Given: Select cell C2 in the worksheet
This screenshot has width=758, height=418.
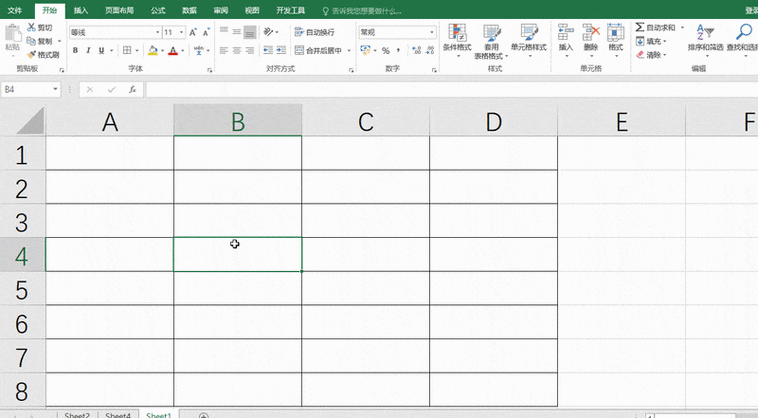Looking at the screenshot, I should tap(365, 187).
